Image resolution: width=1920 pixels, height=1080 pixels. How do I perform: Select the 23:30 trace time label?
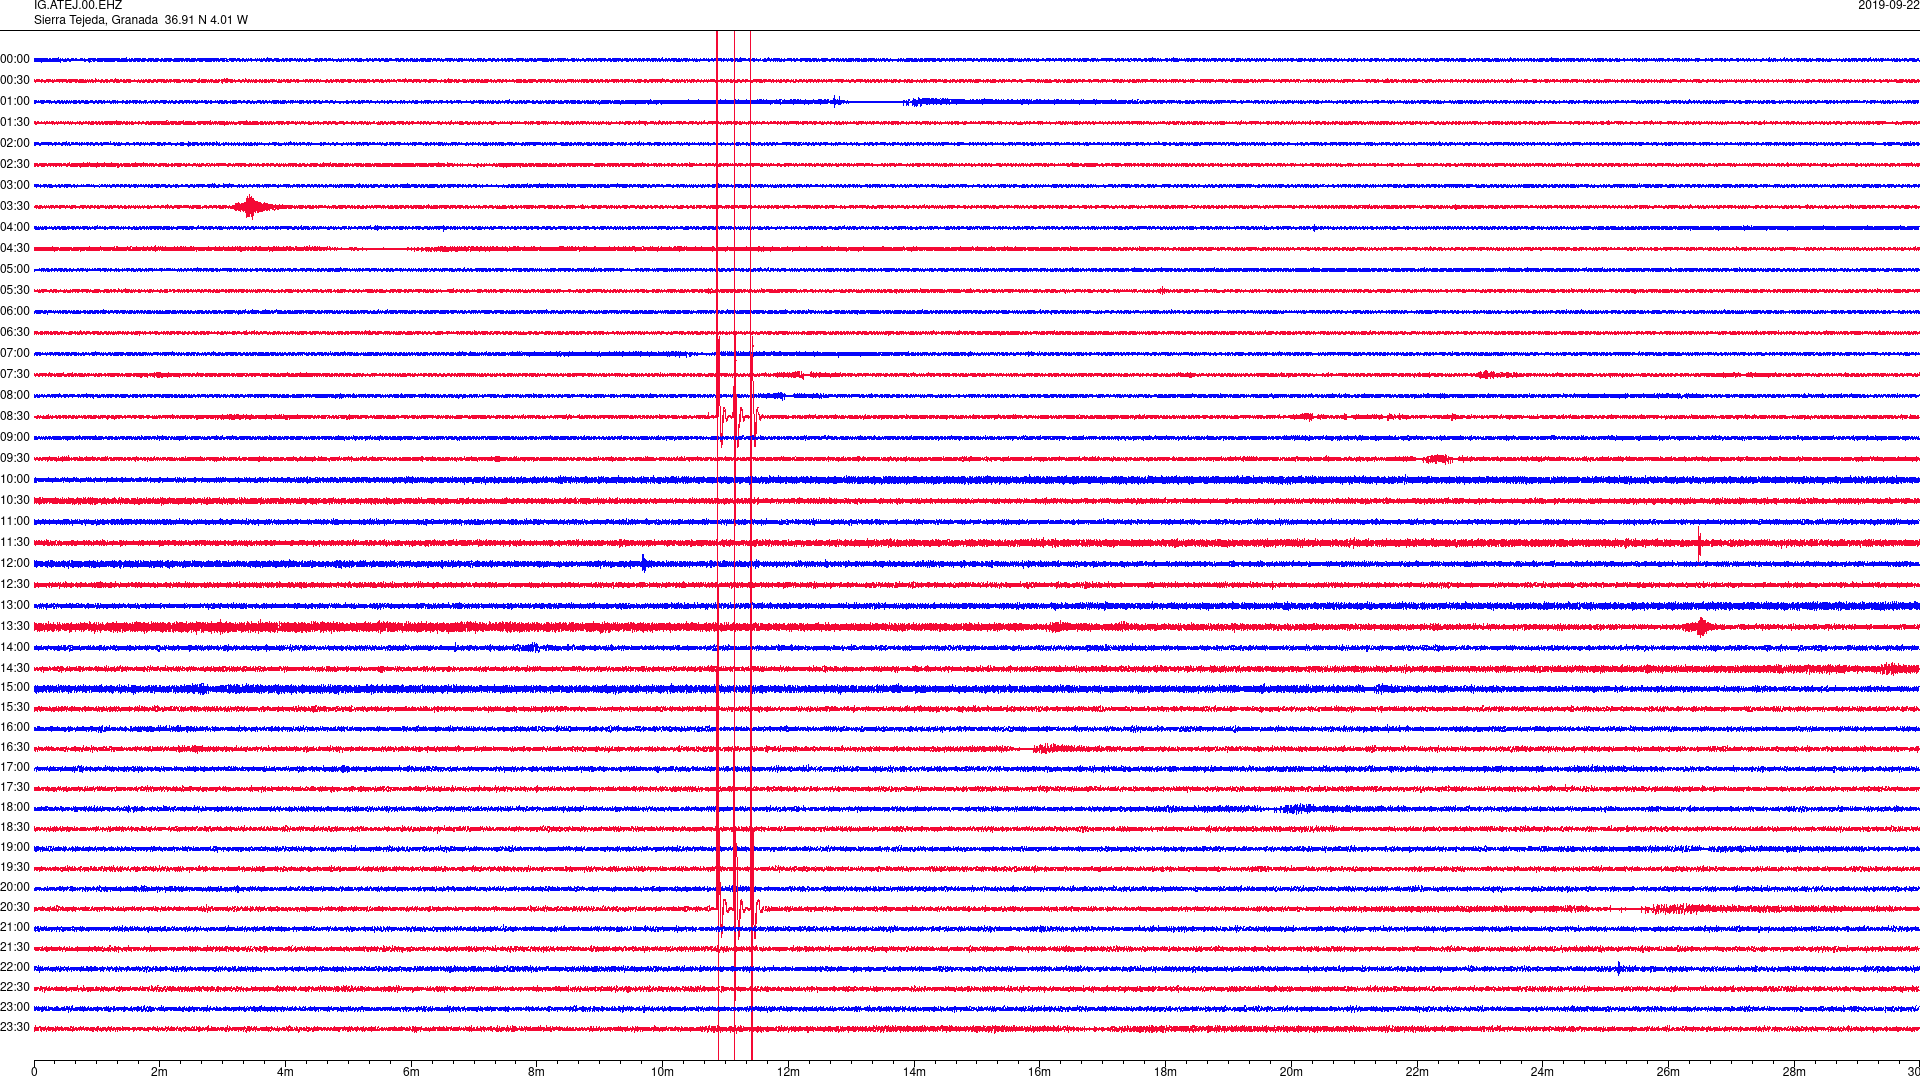[x=15, y=1027]
